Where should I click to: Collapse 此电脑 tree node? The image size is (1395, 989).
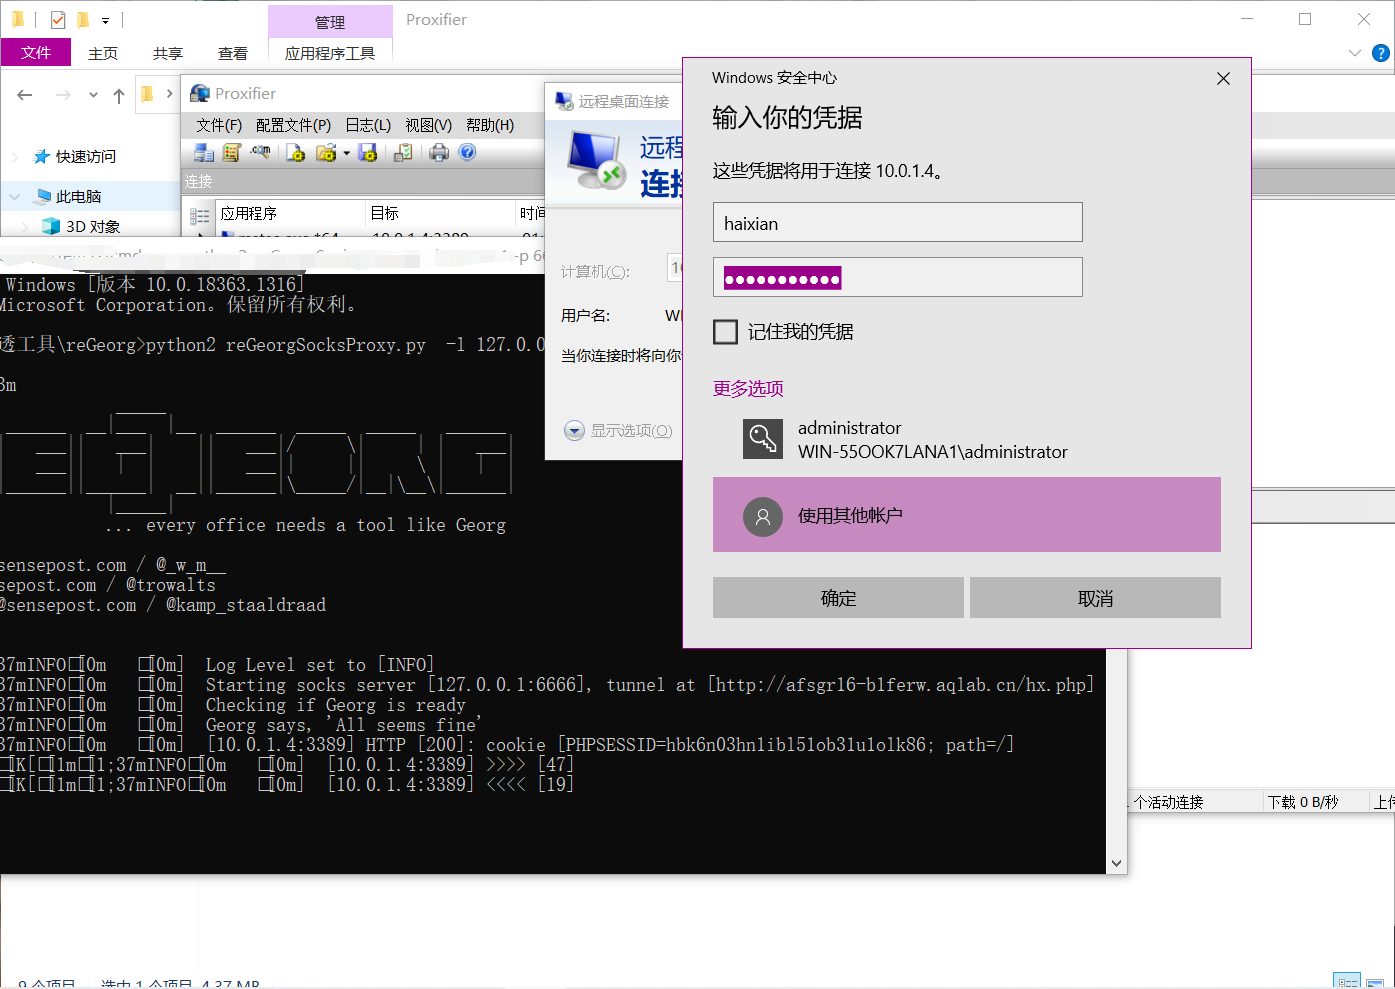15,197
